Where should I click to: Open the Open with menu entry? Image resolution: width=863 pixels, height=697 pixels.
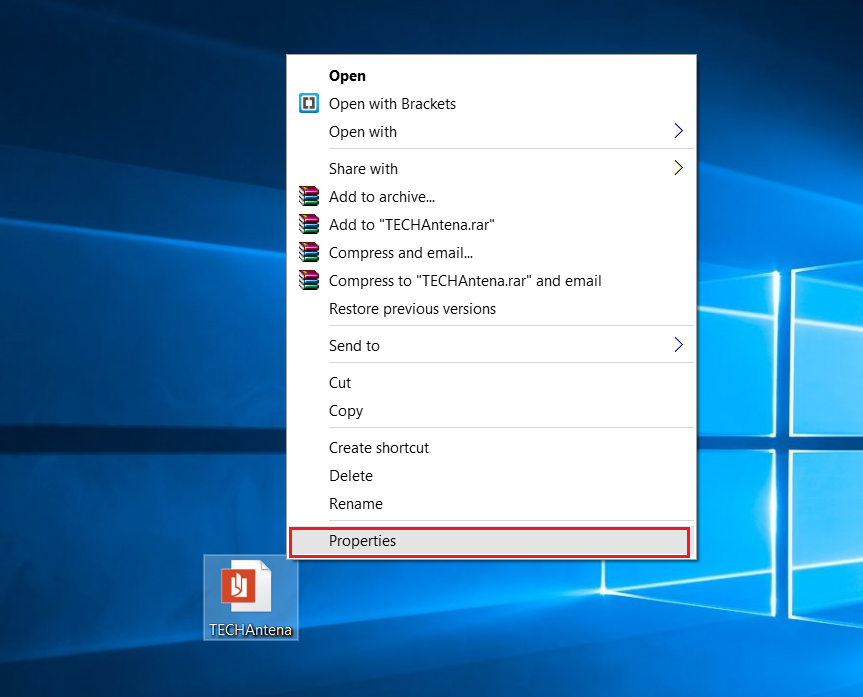491,132
